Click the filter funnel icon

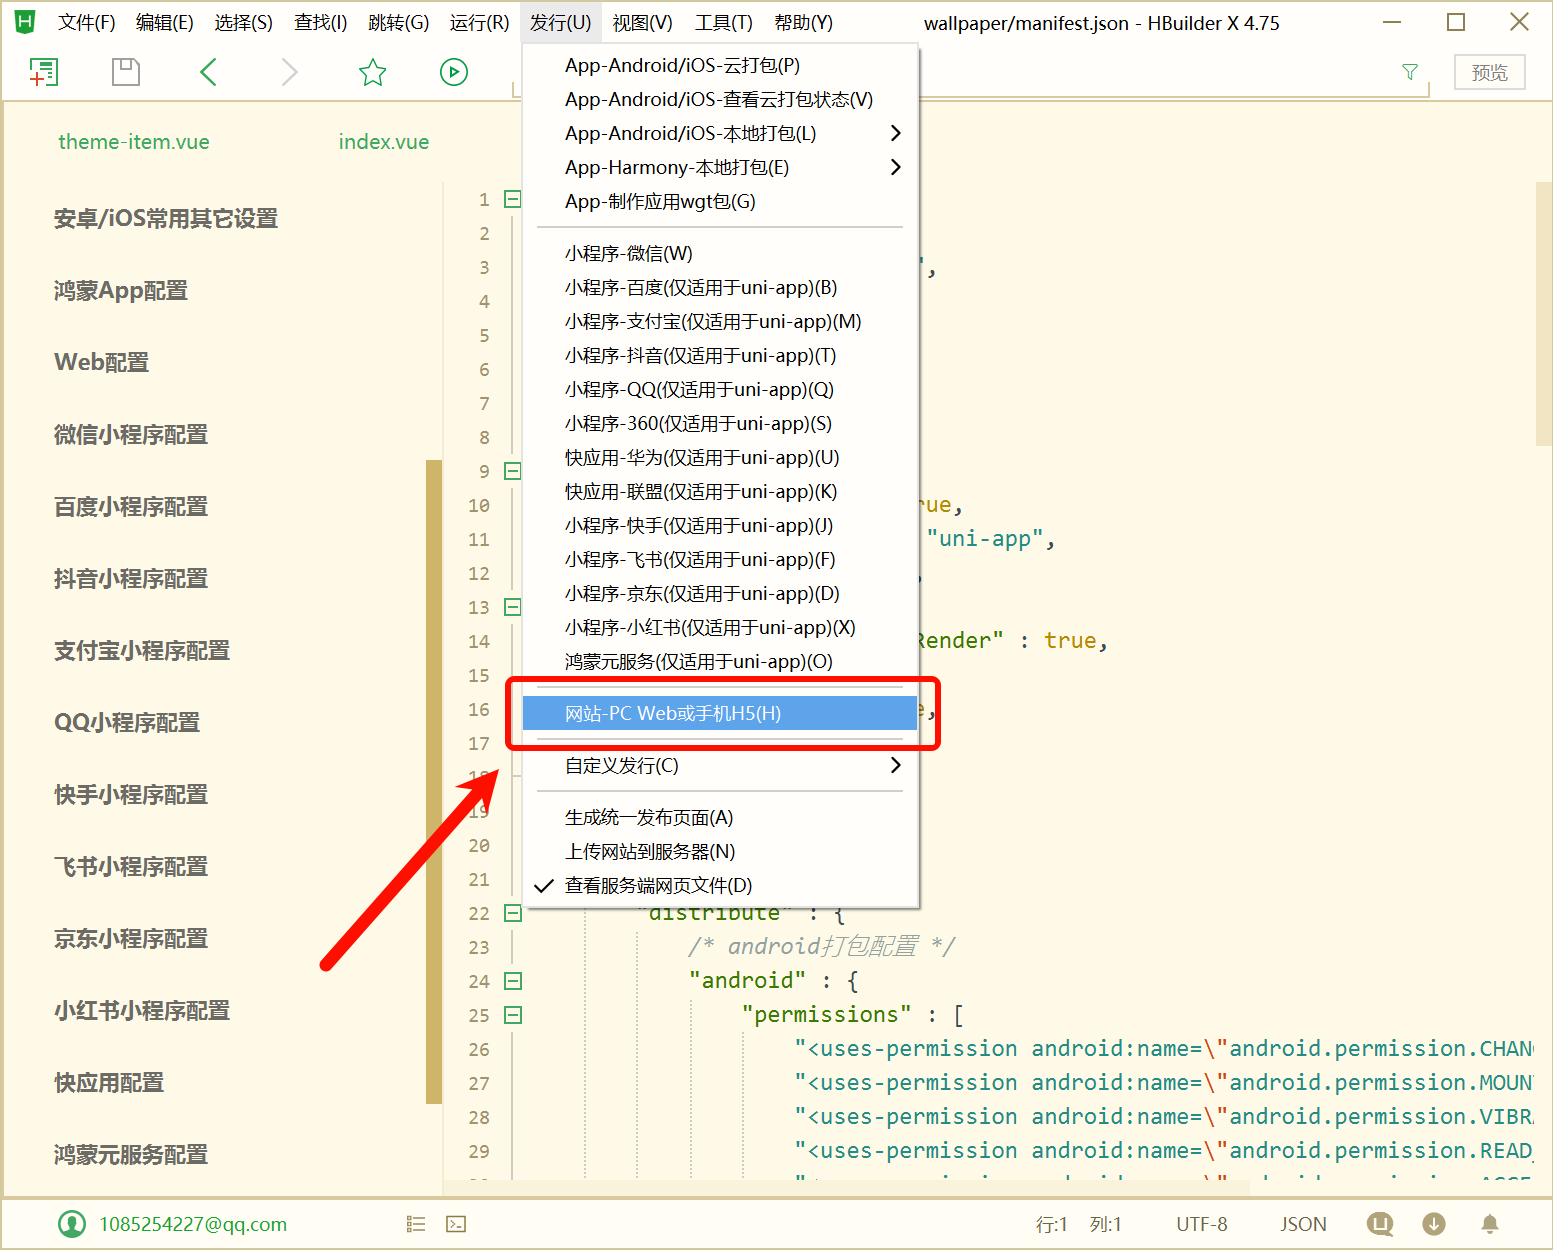click(x=1410, y=72)
